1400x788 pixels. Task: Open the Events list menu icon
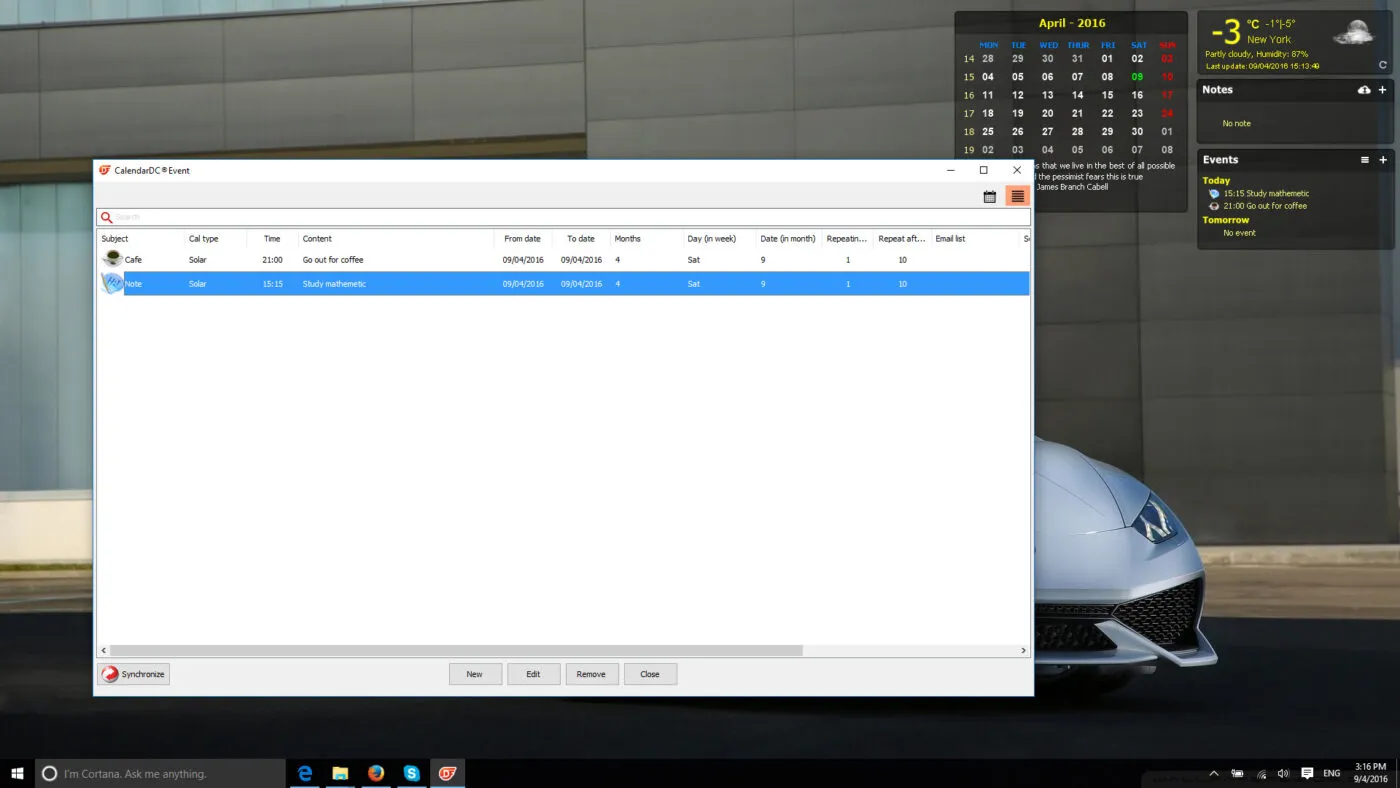click(1365, 160)
